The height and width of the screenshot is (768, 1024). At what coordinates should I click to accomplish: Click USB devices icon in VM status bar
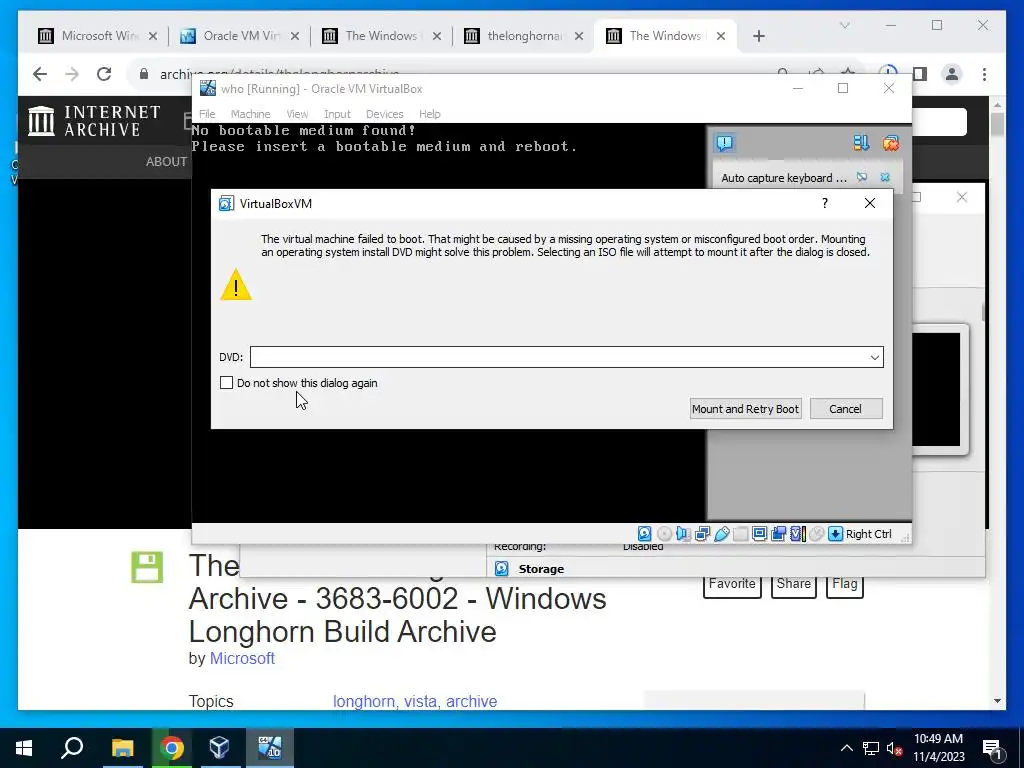tap(722, 534)
